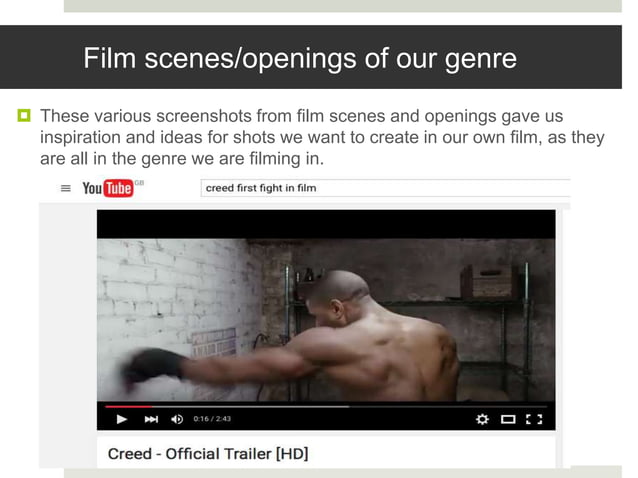Click the search field containing 'creed first fight in film'
This screenshot has height=478, width=638.
(385, 188)
